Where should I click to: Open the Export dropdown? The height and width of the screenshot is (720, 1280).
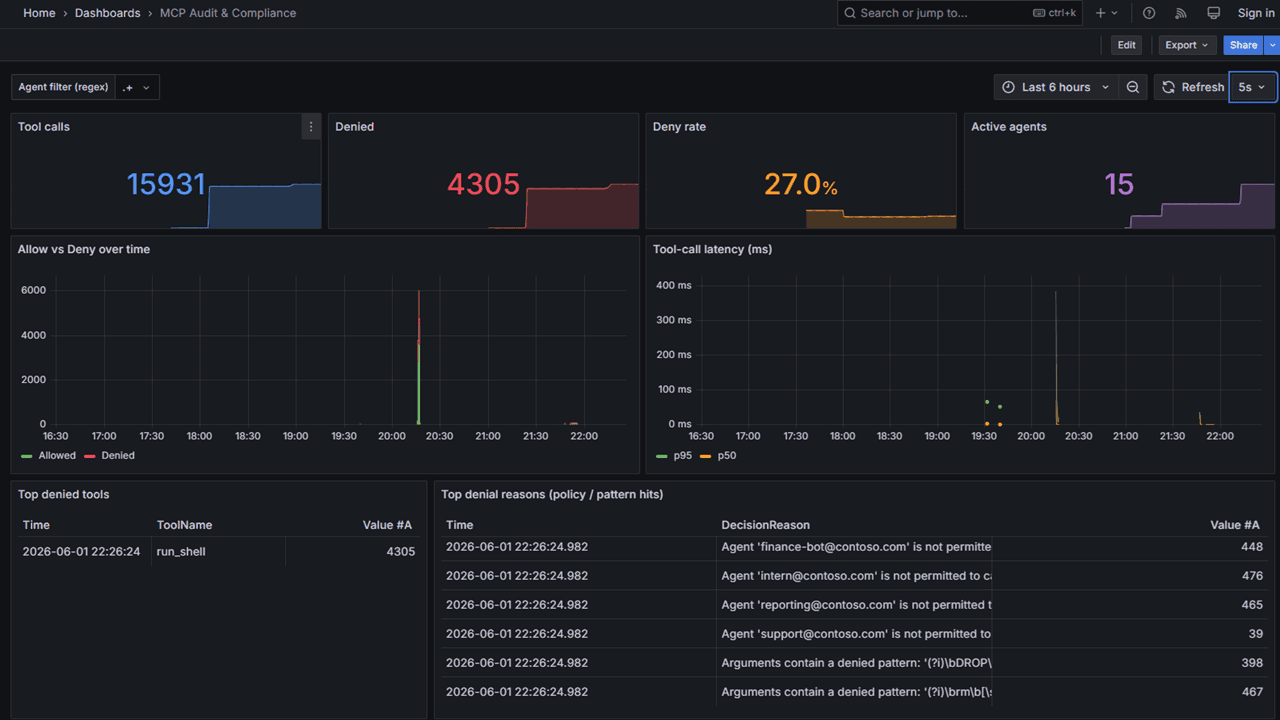pyautogui.click(x=1187, y=45)
